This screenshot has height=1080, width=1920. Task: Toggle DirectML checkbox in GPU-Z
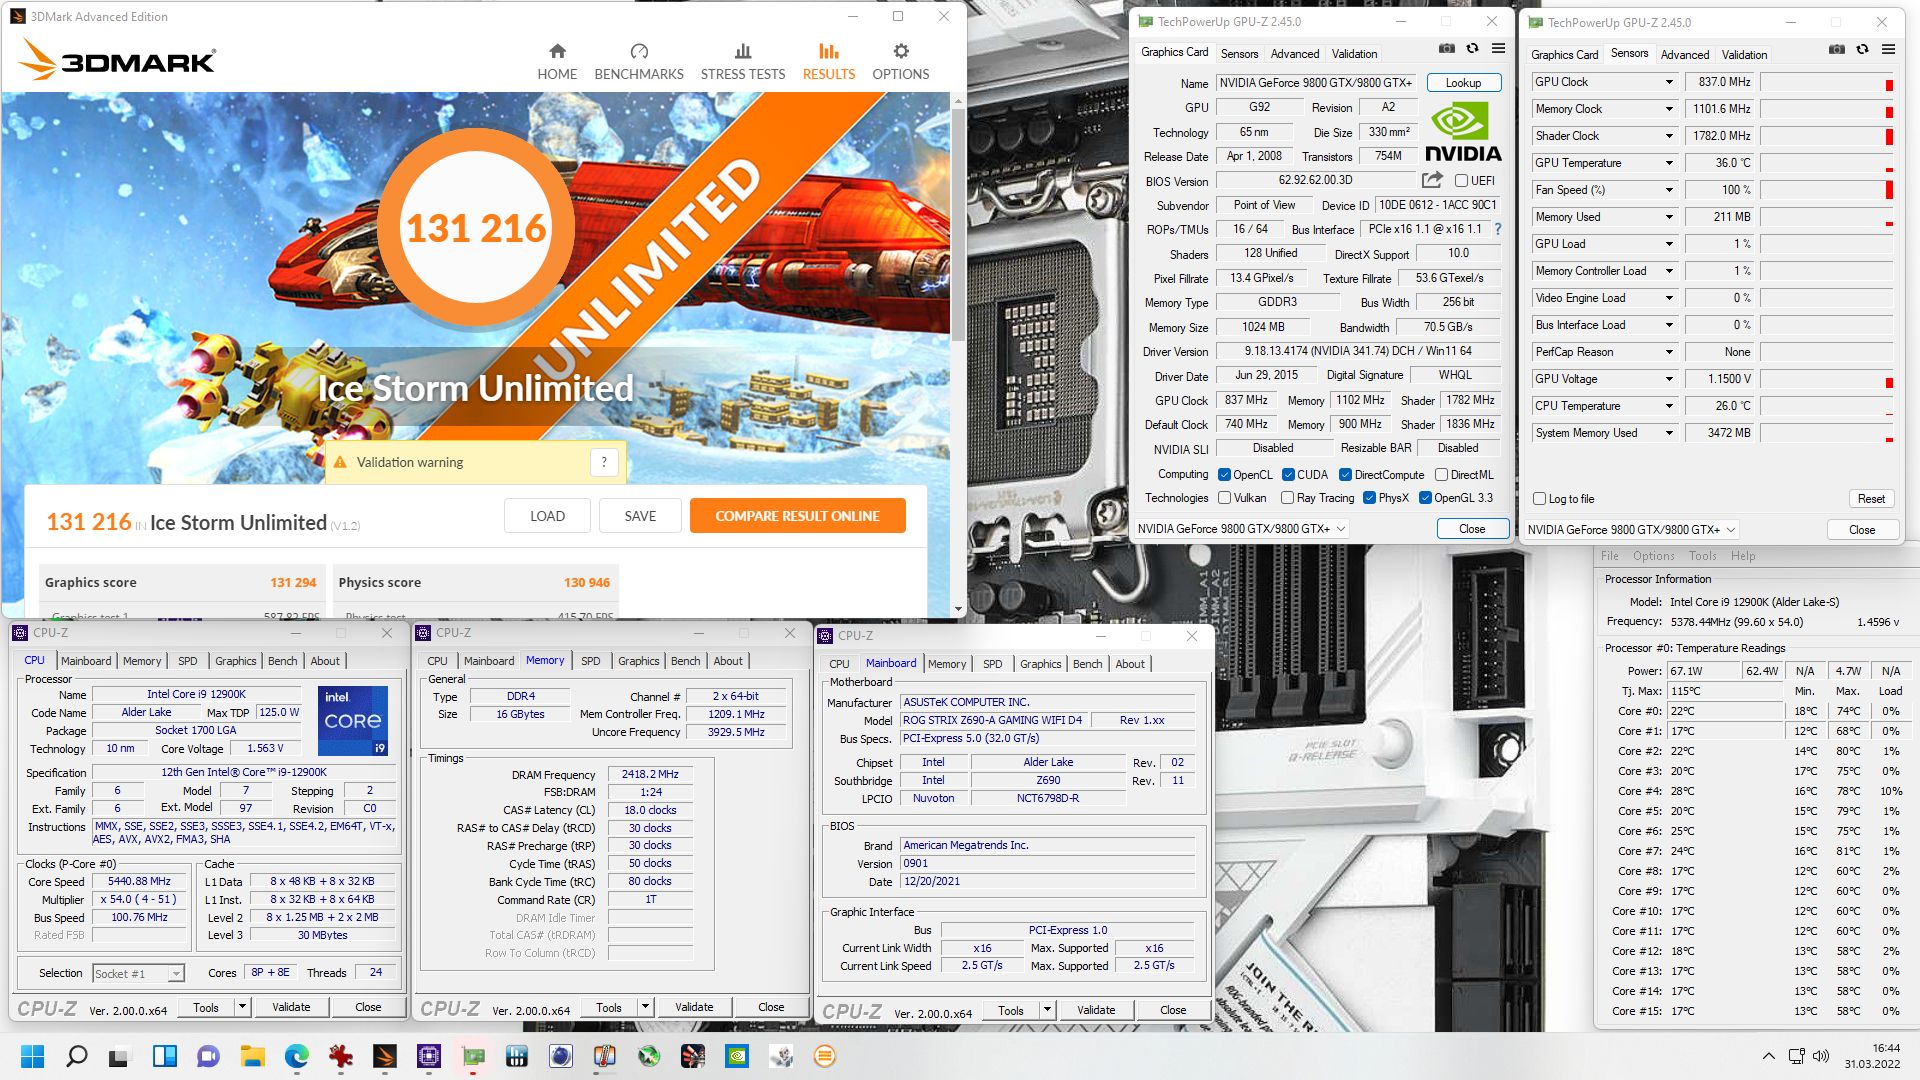(1442, 475)
